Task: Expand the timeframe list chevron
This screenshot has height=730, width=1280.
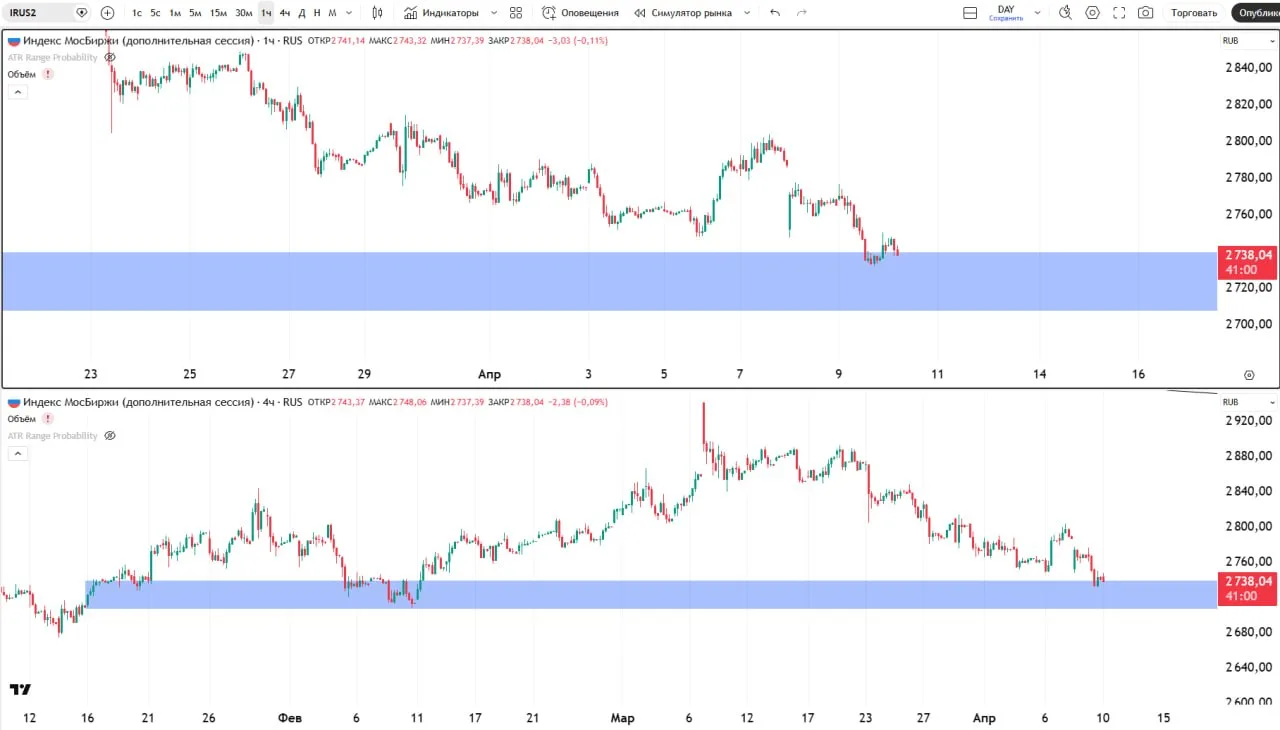Action: (x=348, y=13)
